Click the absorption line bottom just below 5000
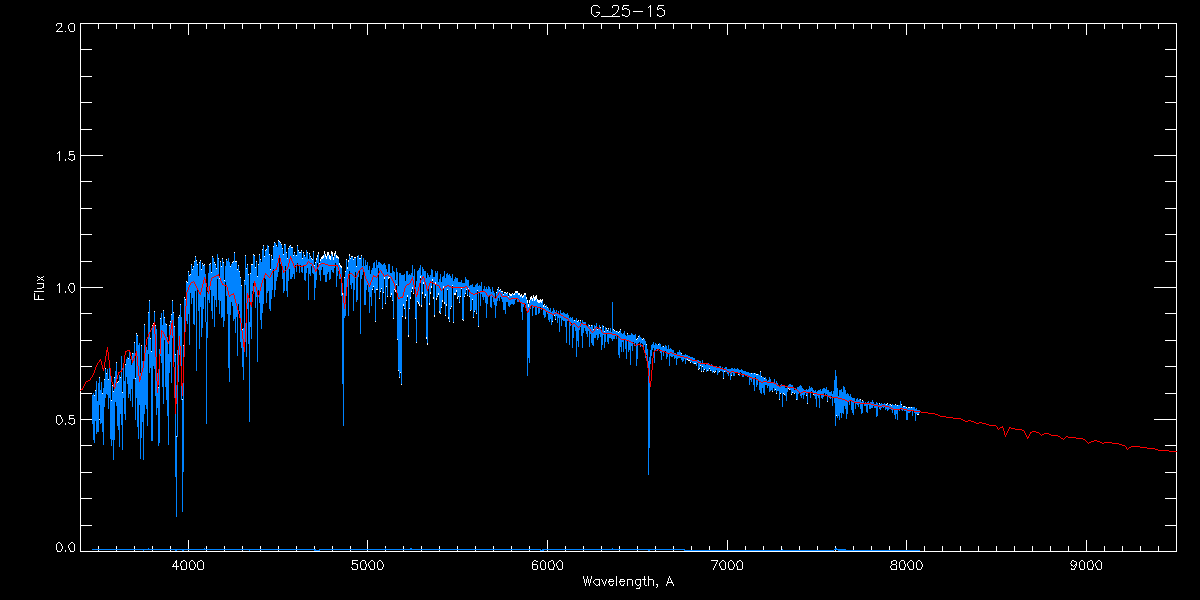Image resolution: width=1200 pixels, height=600 pixels. click(x=343, y=422)
